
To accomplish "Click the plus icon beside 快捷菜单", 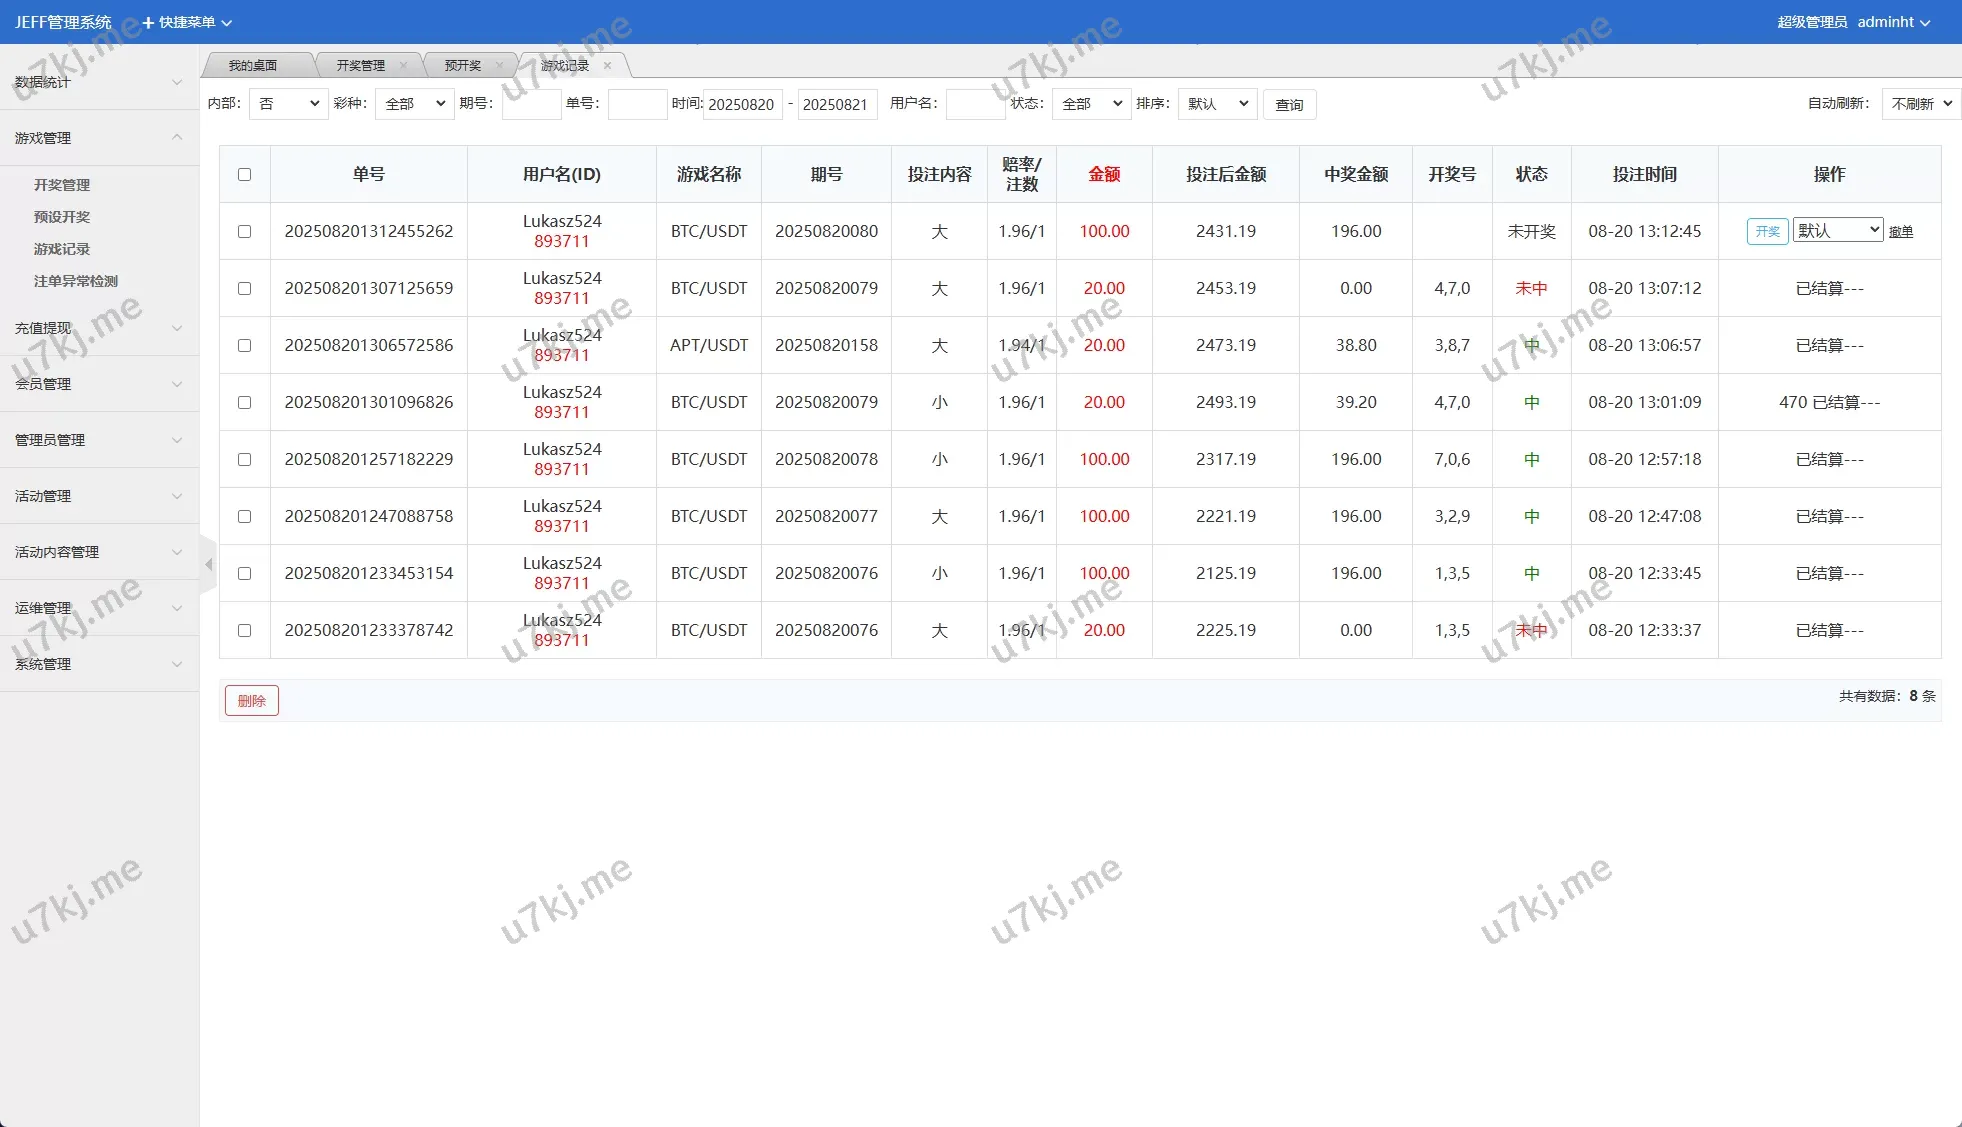I will pyautogui.click(x=148, y=22).
